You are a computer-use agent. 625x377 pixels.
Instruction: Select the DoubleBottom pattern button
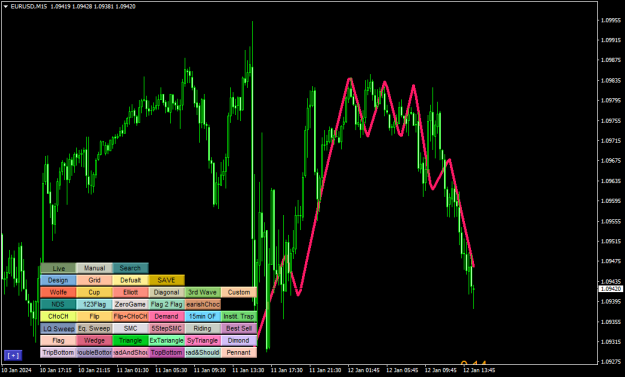tap(94, 352)
